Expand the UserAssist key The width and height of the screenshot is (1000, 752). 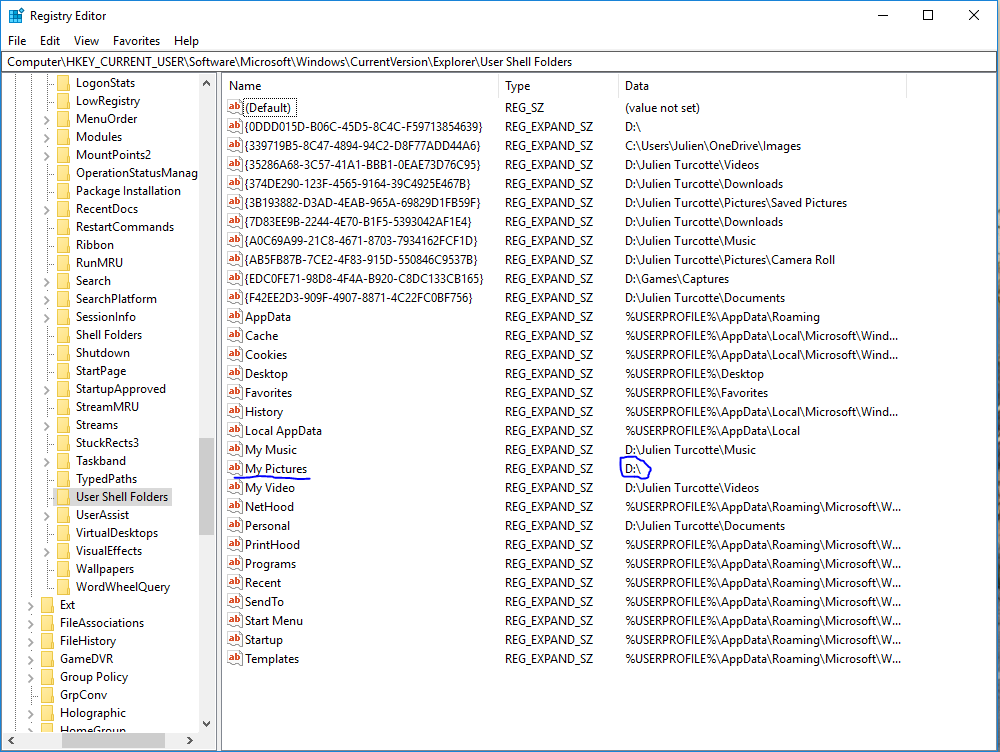point(47,515)
